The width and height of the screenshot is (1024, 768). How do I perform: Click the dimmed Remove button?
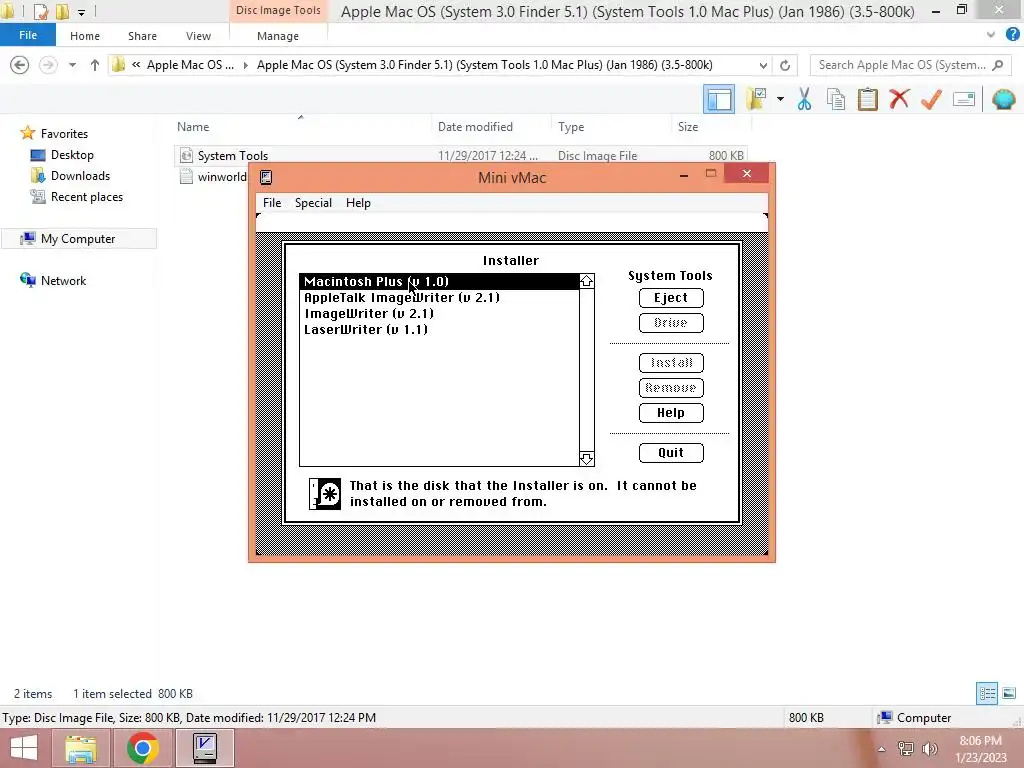tap(671, 388)
